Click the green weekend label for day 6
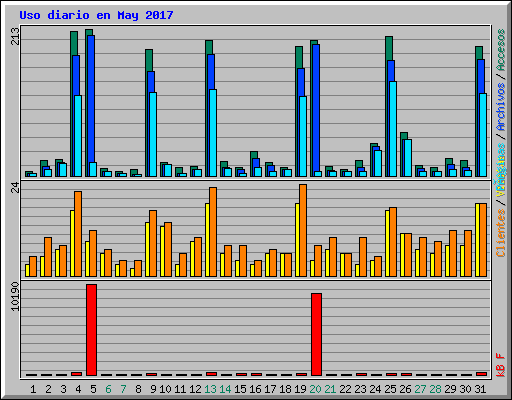Image resolution: width=512 pixels, height=400 pixels. point(108,389)
